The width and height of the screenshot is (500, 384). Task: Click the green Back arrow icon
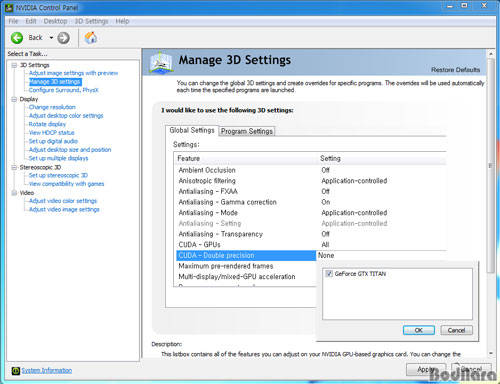pyautogui.click(x=17, y=38)
